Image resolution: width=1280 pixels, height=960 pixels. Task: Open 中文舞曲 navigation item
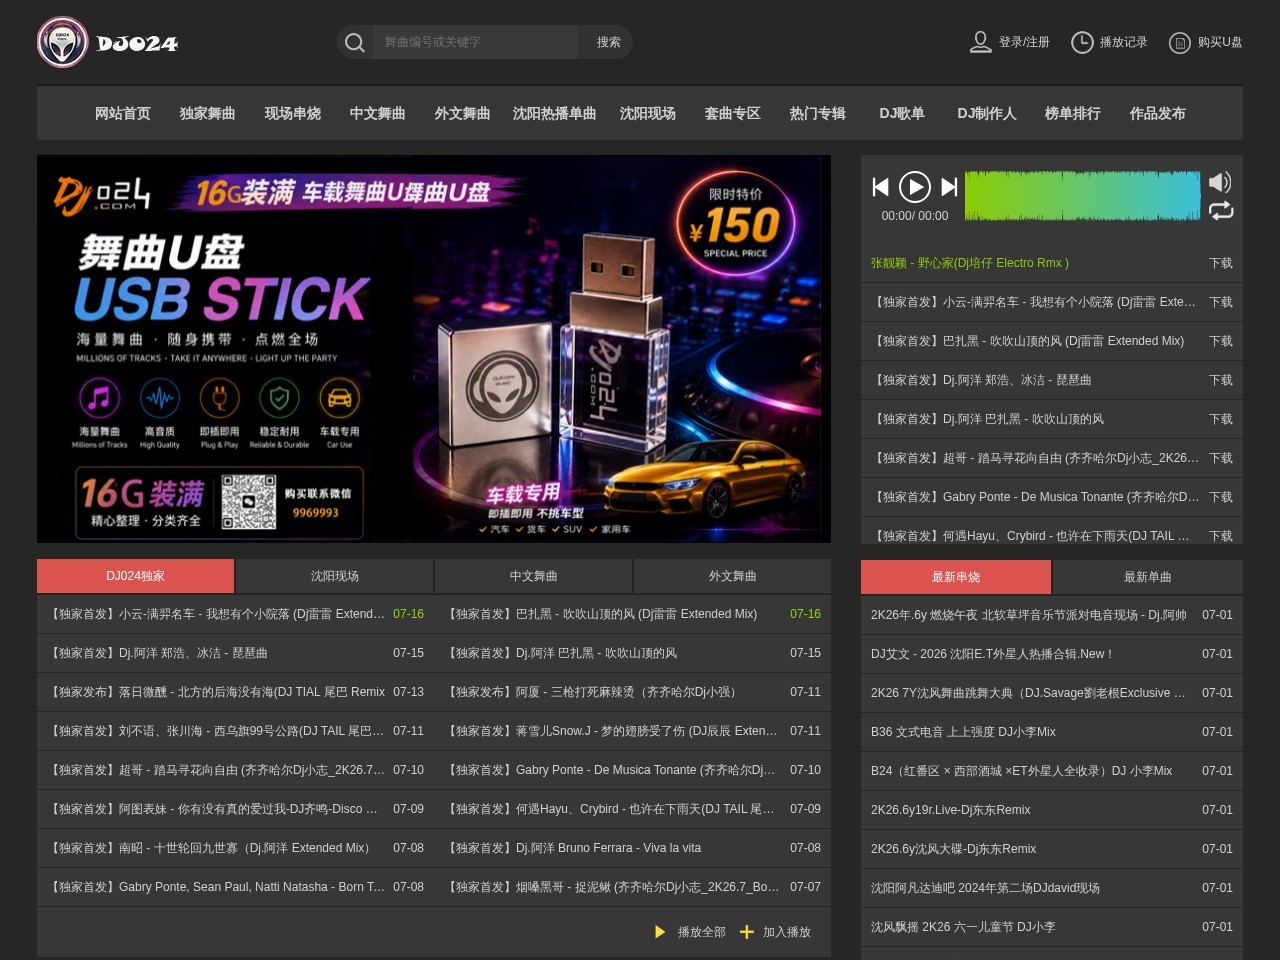pyautogui.click(x=378, y=113)
